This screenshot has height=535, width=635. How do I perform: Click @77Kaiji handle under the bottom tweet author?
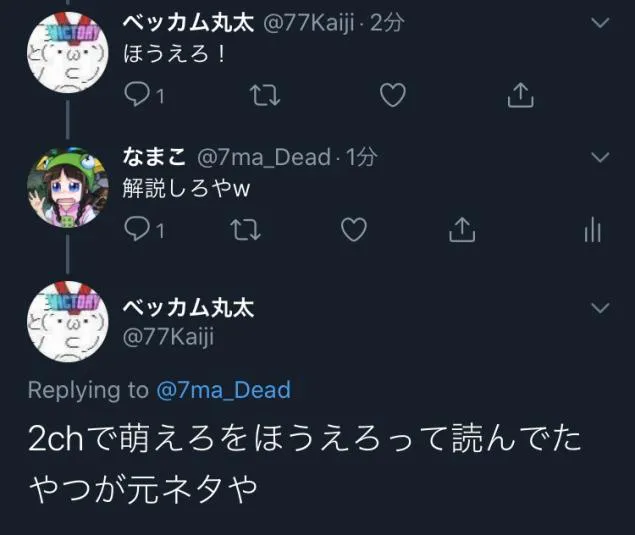(x=168, y=337)
